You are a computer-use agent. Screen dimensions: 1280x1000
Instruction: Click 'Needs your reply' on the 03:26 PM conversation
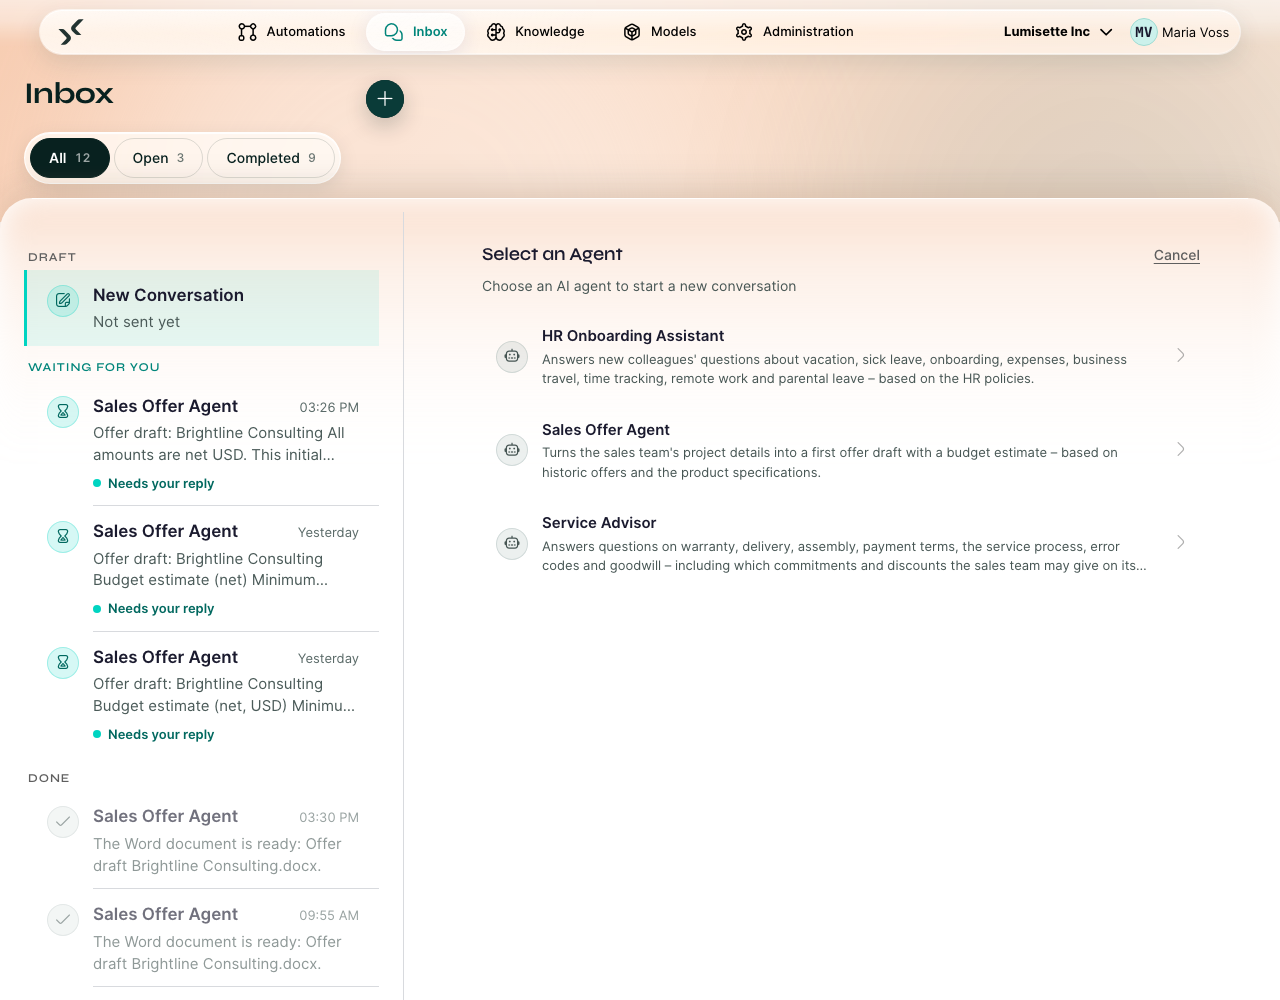pyautogui.click(x=161, y=484)
